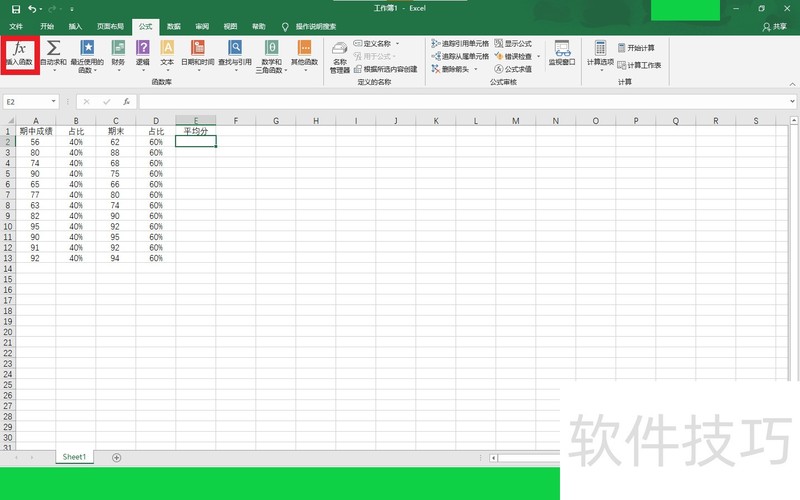Image resolution: width=800 pixels, height=500 pixels.
Task: Open the Error Checking dropdown arrow
Action: pyautogui.click(x=538, y=56)
